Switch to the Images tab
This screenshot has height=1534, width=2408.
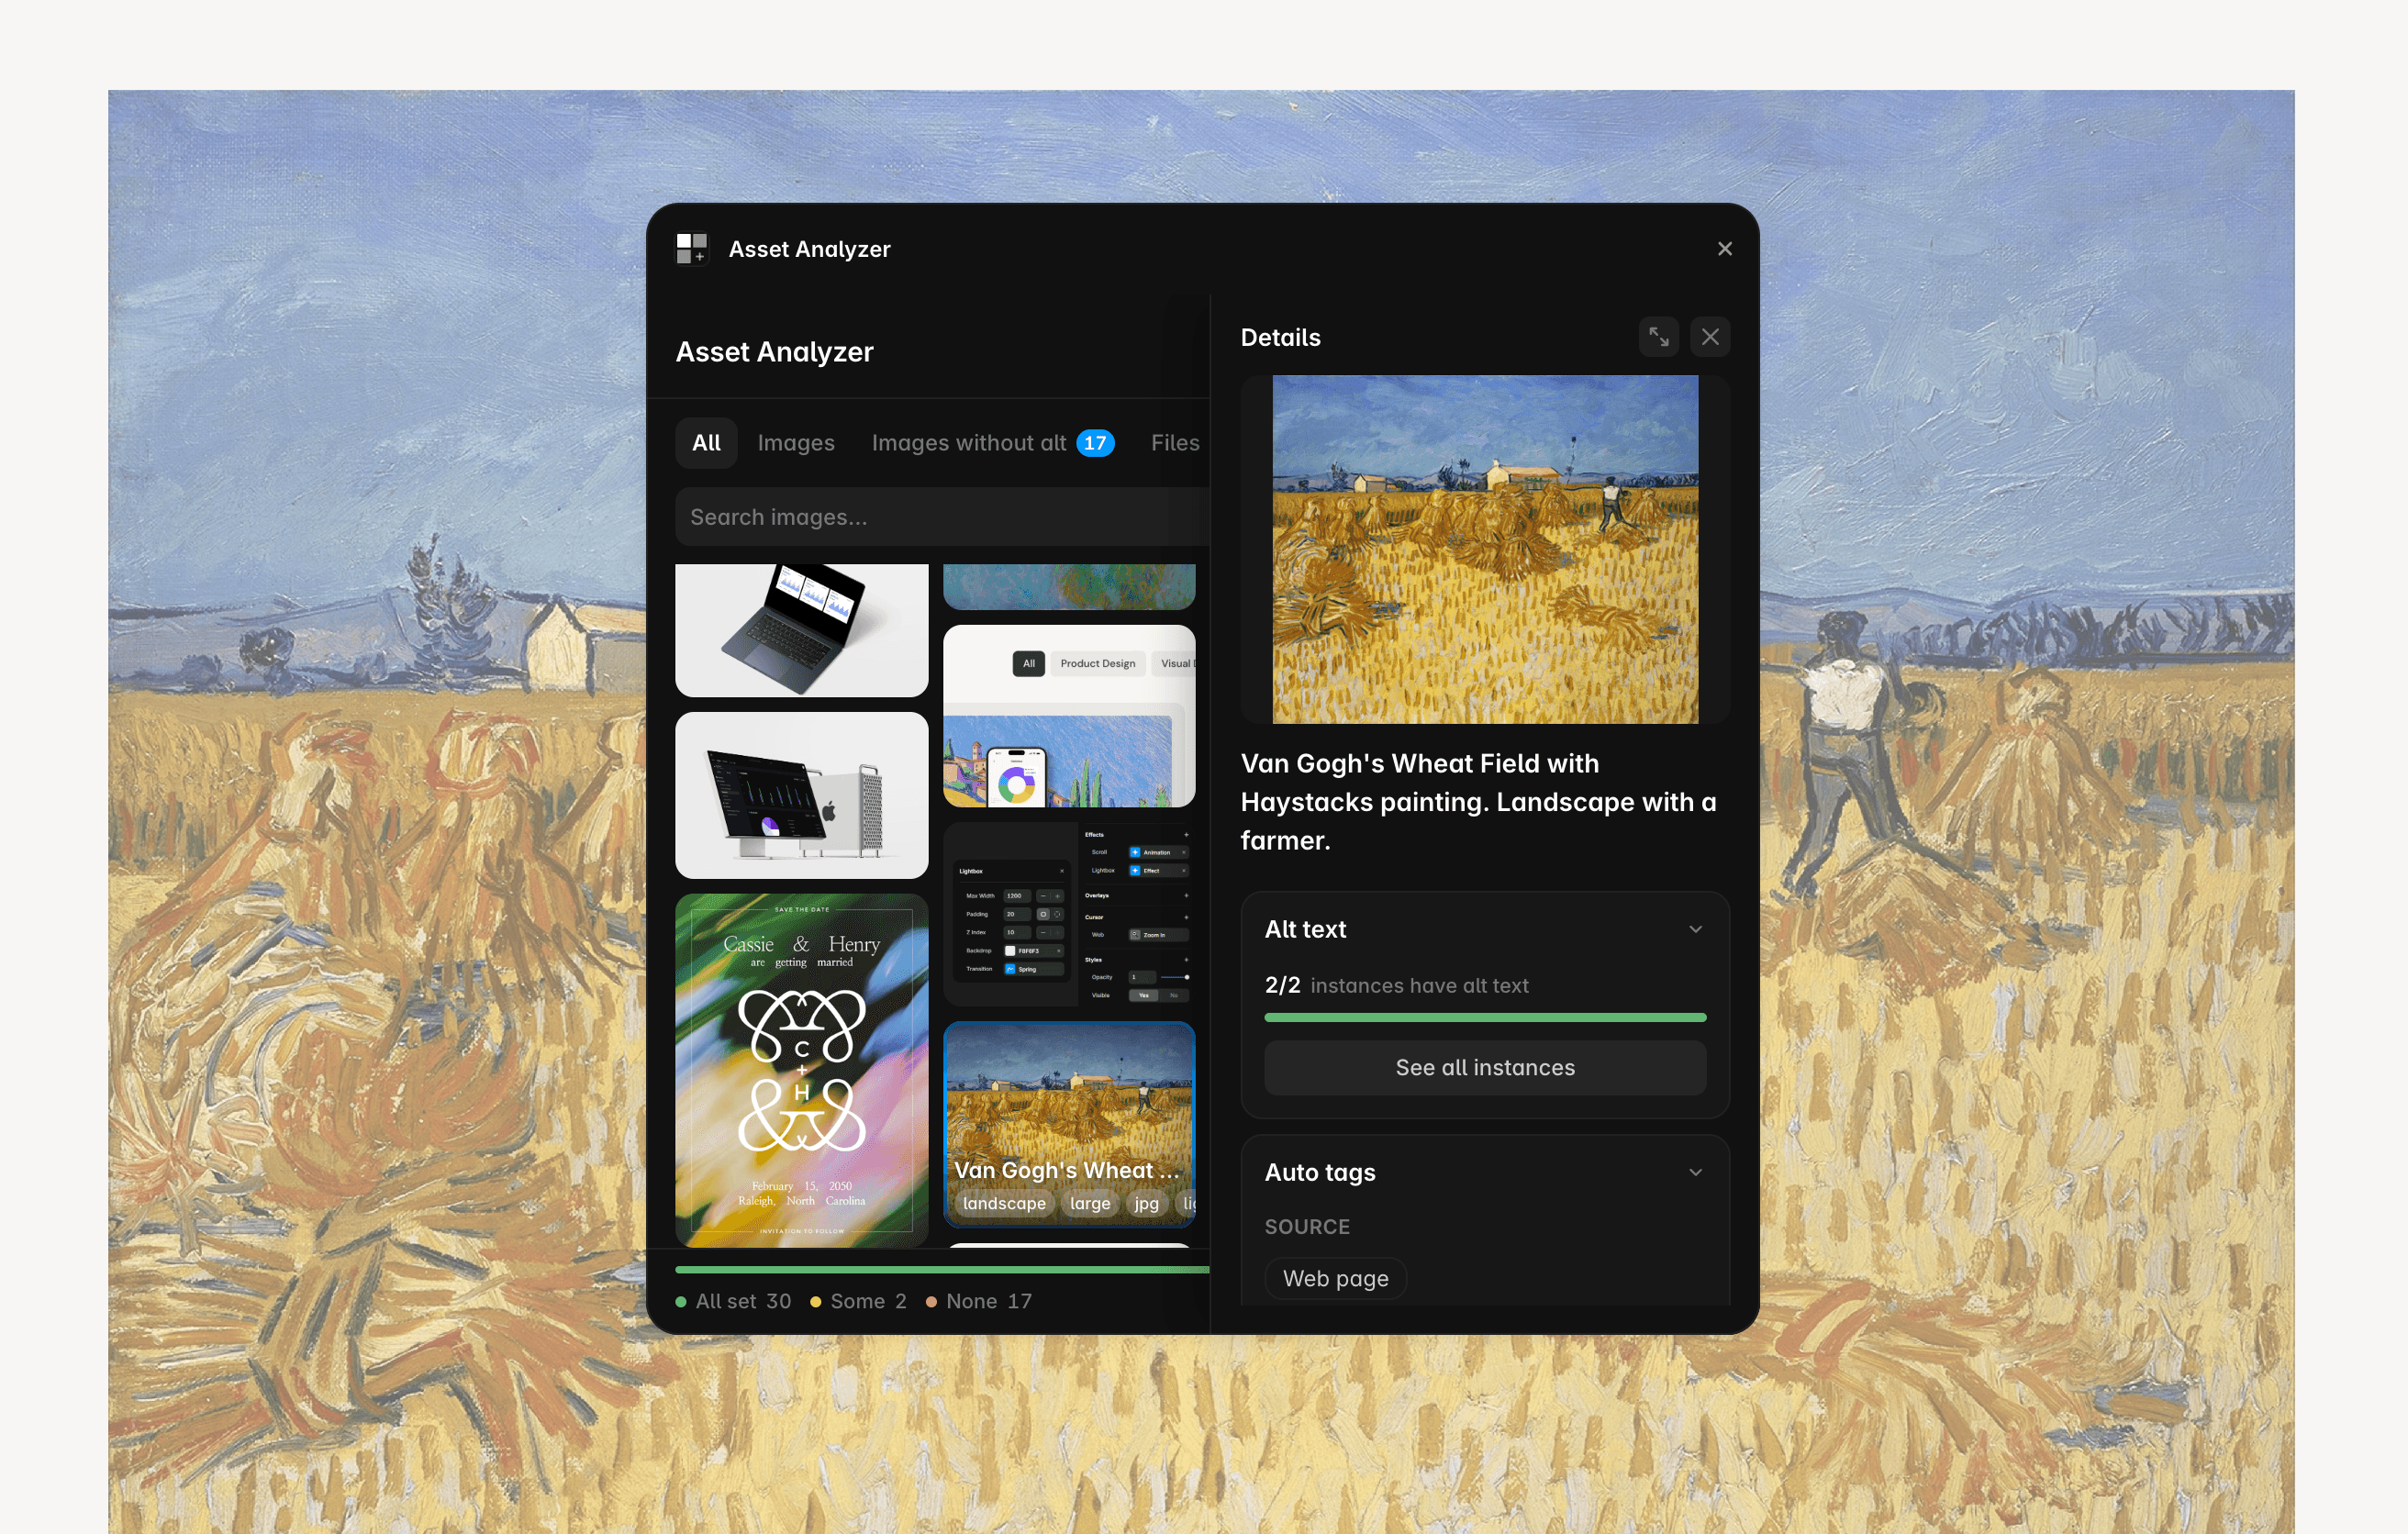[x=796, y=443]
